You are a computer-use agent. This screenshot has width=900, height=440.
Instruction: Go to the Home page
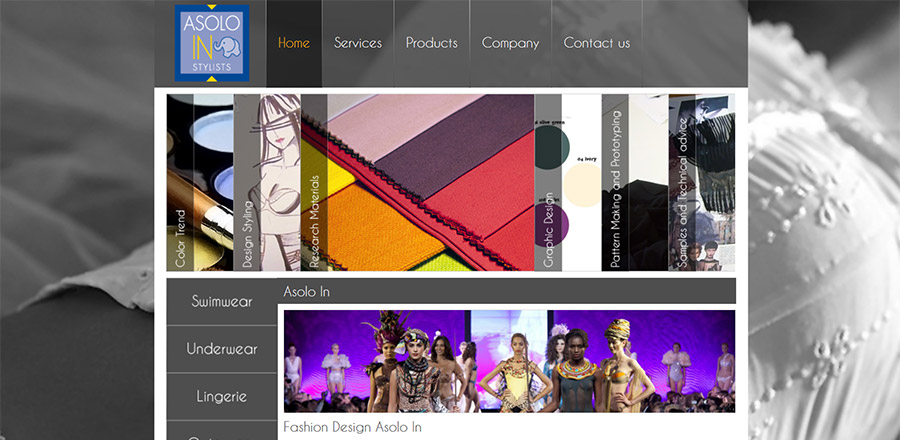294,43
